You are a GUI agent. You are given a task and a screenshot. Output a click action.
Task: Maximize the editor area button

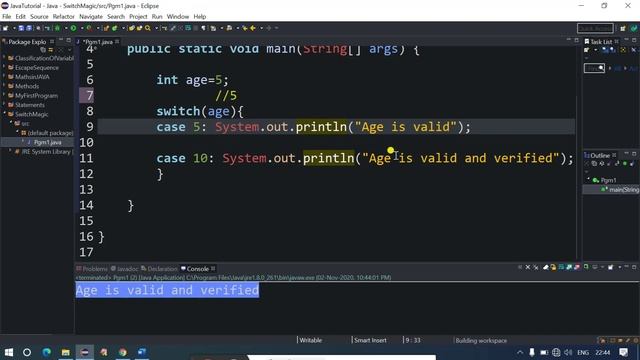pyautogui.click(x=576, y=40)
